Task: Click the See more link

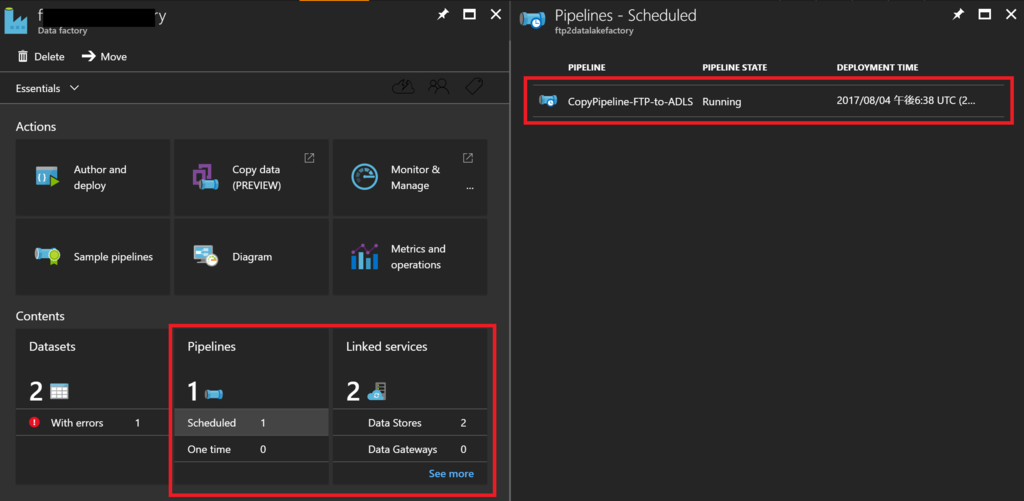Action: 451,474
